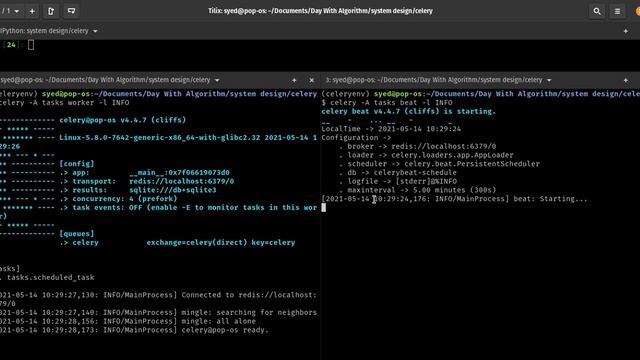Click '$ celery -A tasks beat -l INFO' command
640x360 pixels.
pyautogui.click(x=387, y=103)
